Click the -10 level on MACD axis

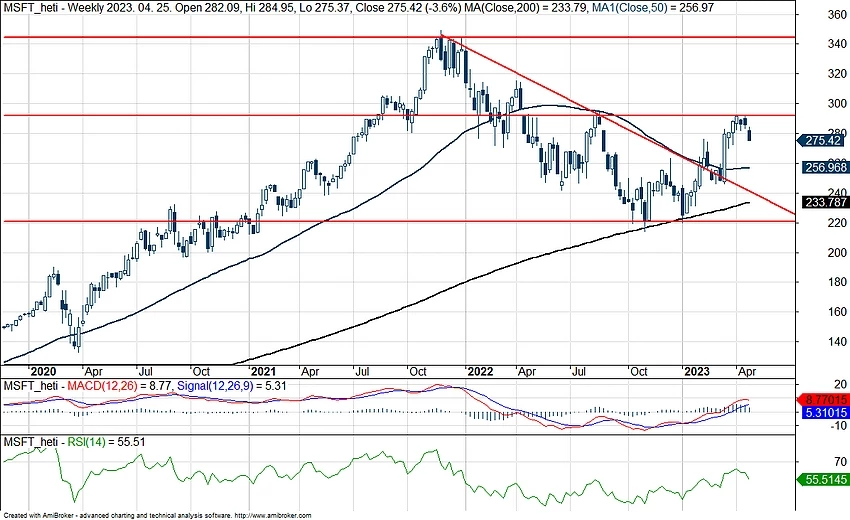coord(839,425)
